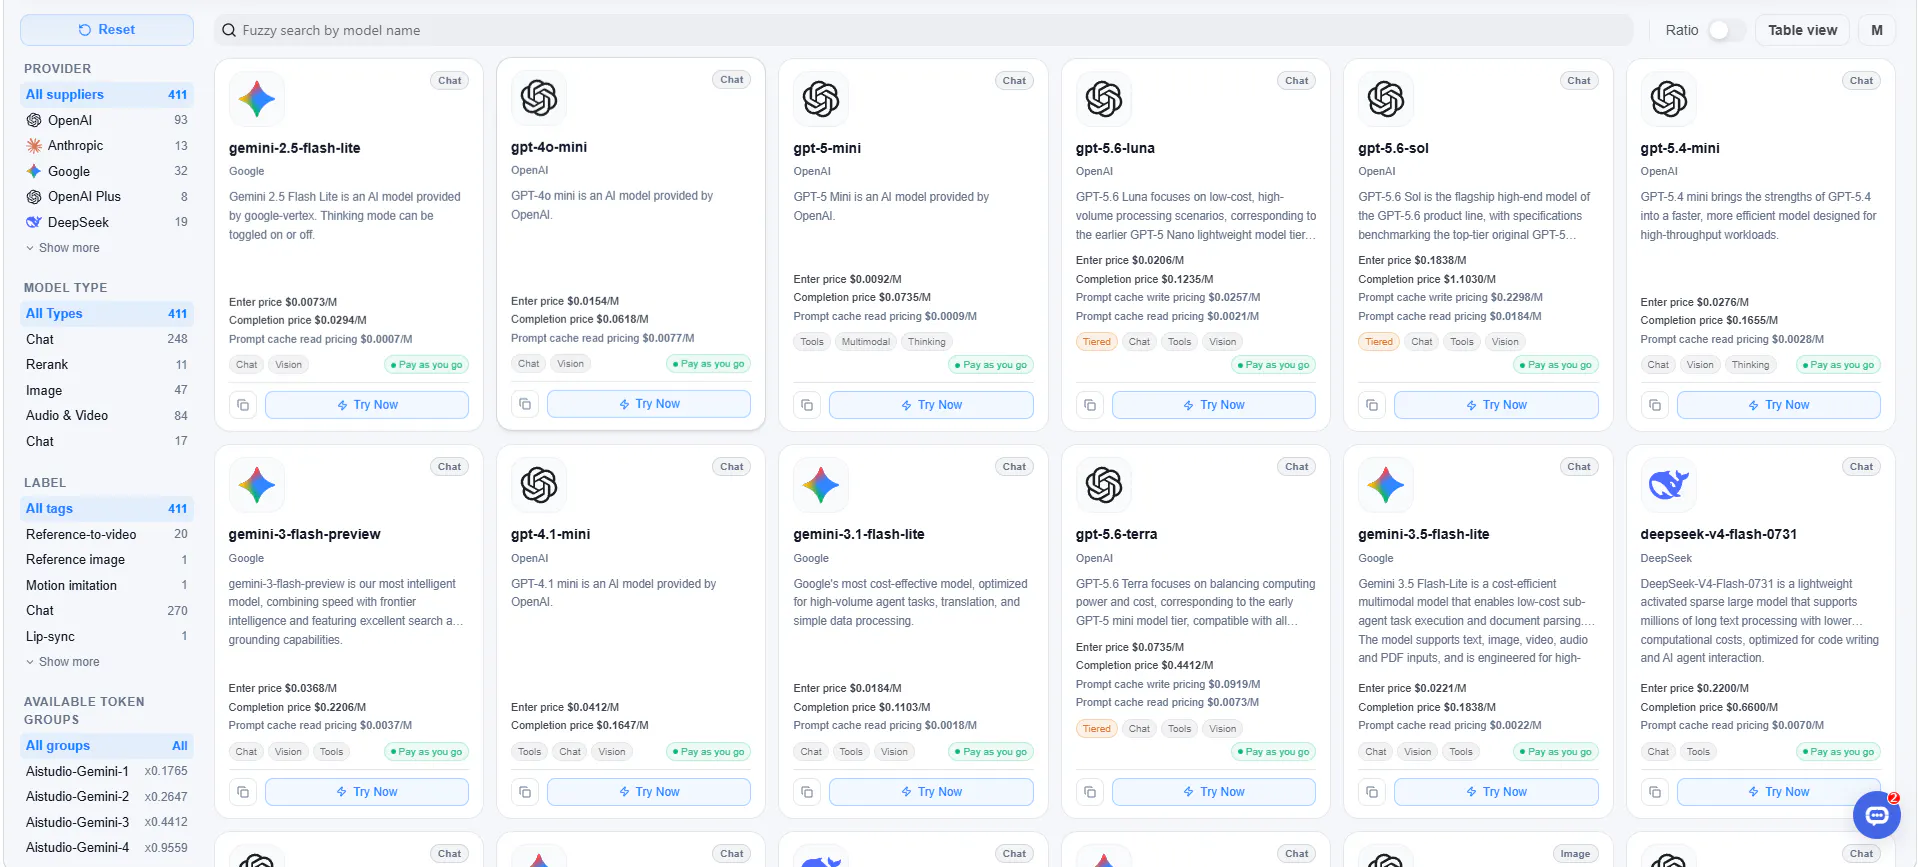Try the gpt-5.6-sol model now

click(1496, 405)
